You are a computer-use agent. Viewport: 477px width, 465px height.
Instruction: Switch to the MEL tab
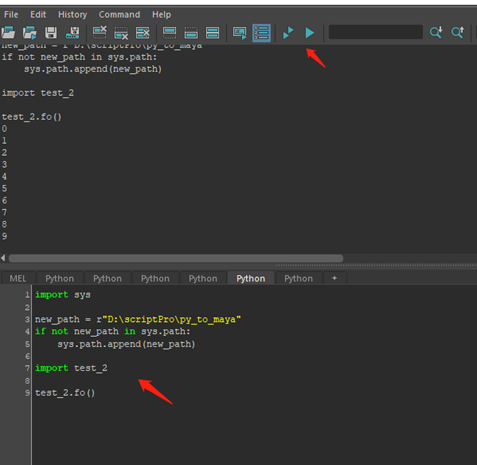click(x=18, y=278)
